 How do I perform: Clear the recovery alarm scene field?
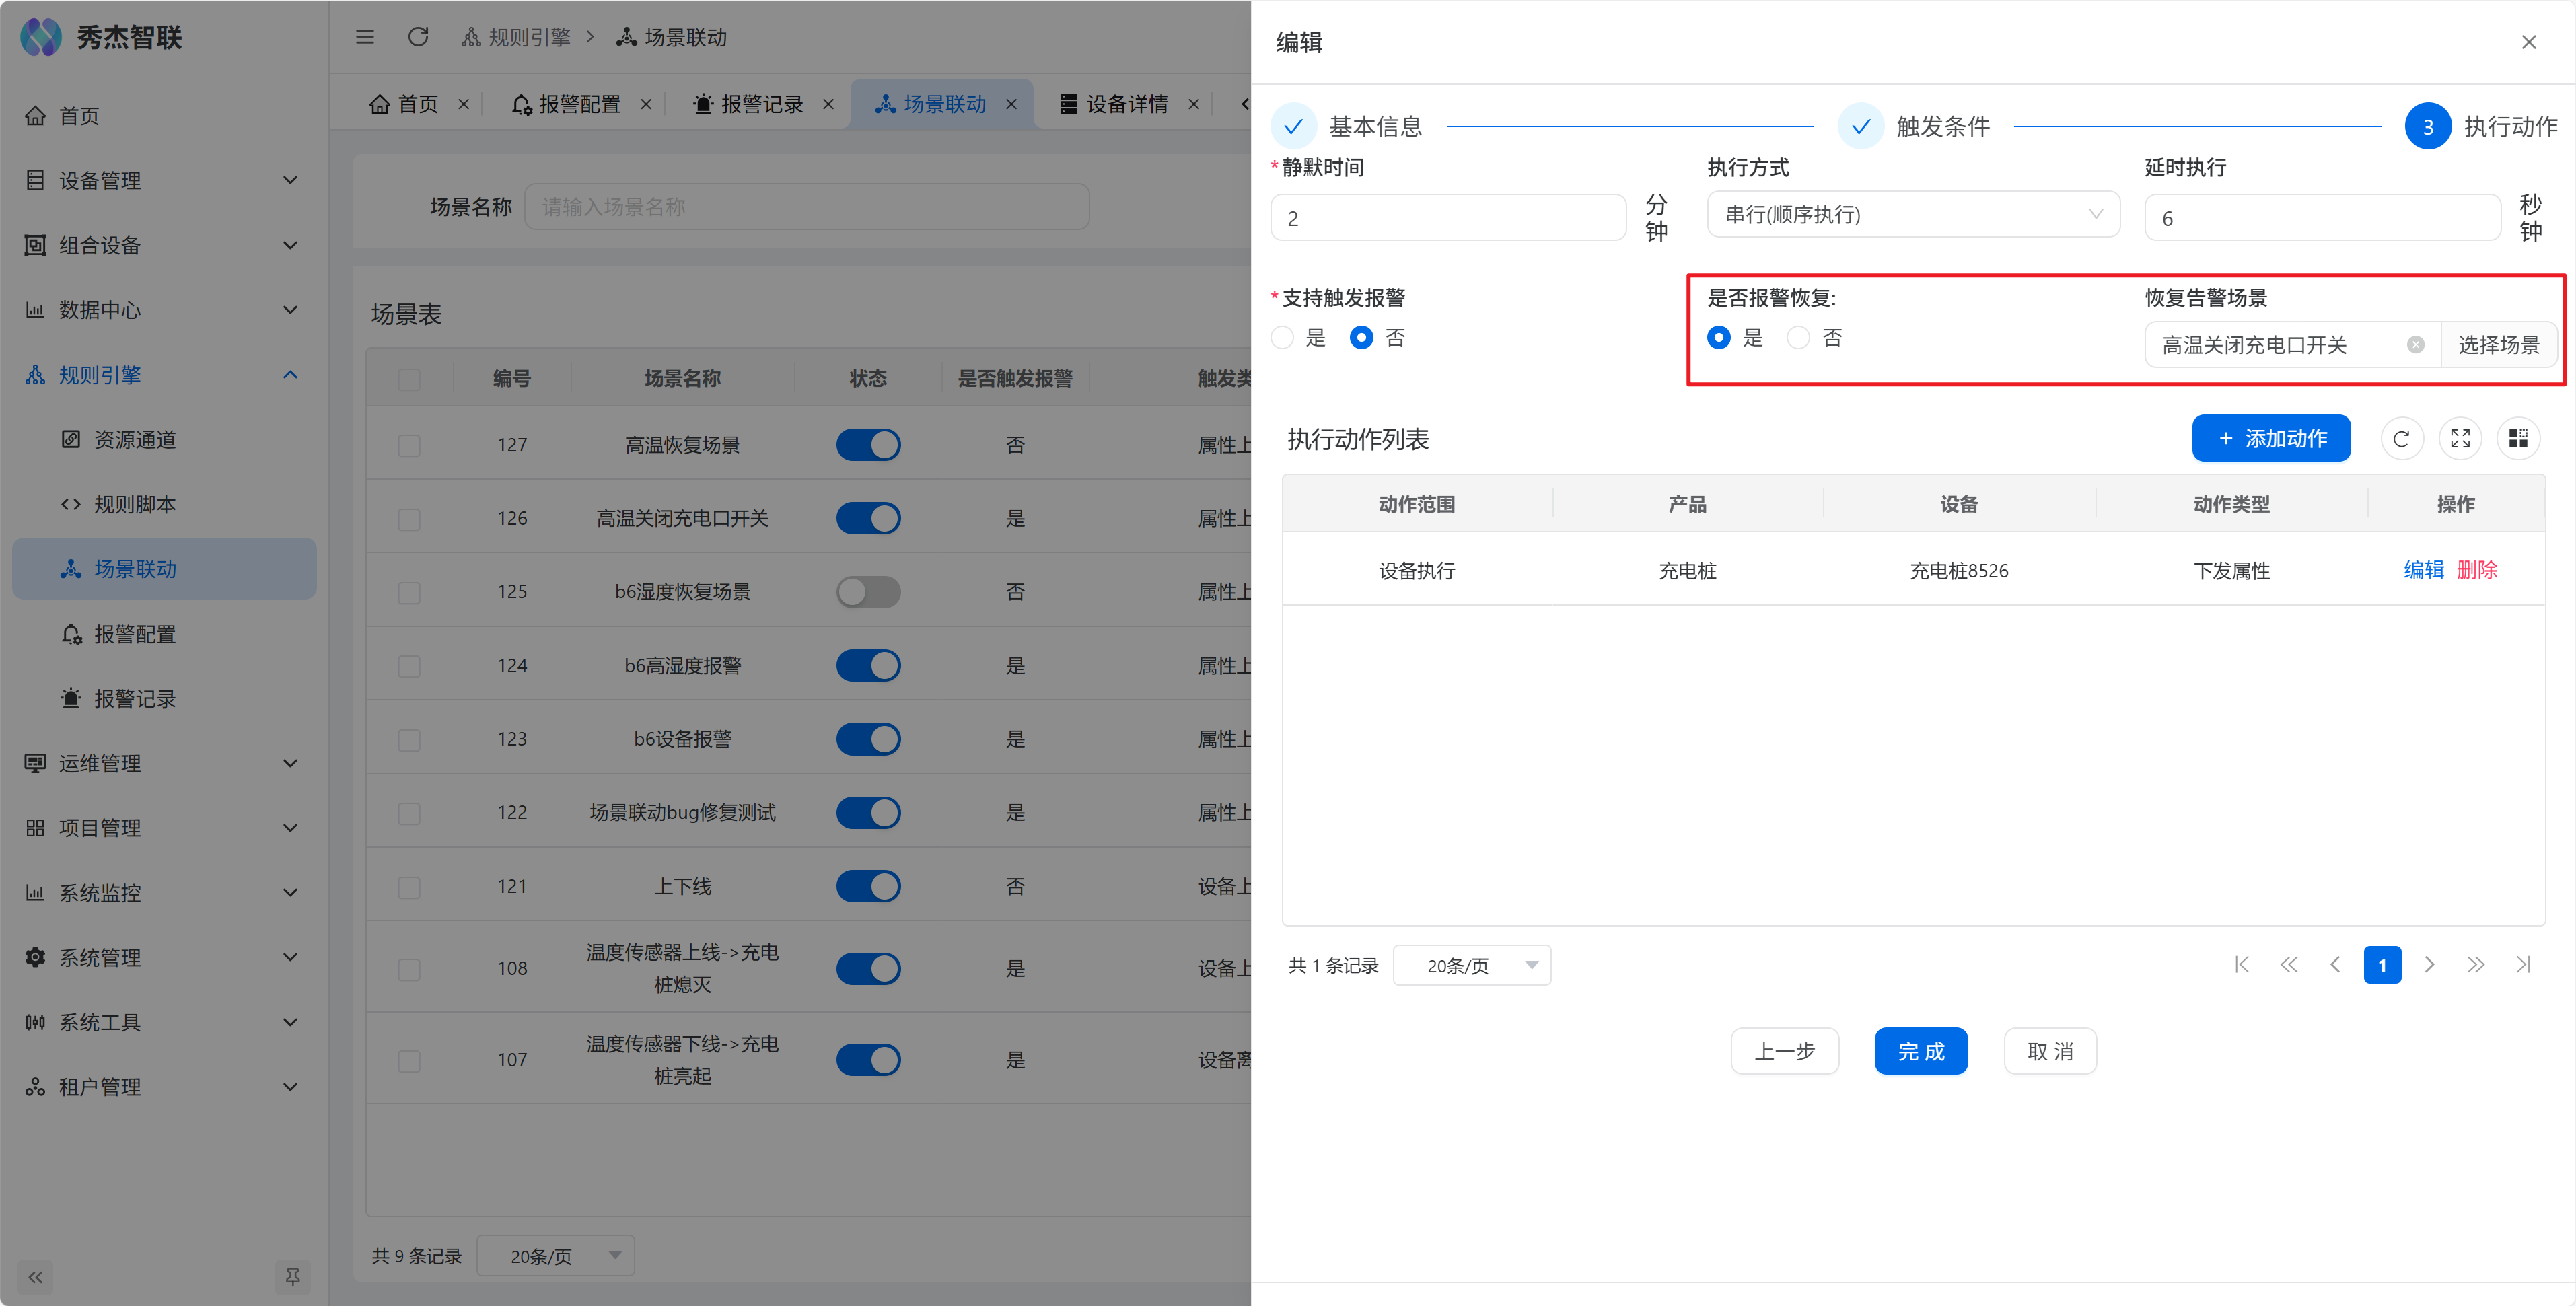pyautogui.click(x=2415, y=345)
